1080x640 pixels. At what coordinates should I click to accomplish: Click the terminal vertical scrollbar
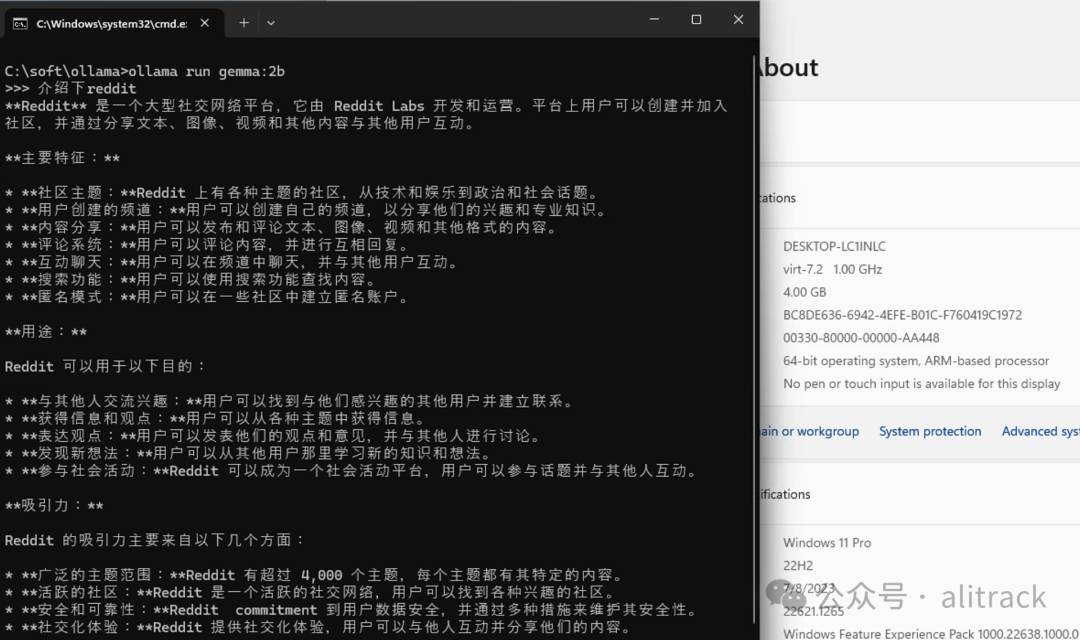coord(754,338)
